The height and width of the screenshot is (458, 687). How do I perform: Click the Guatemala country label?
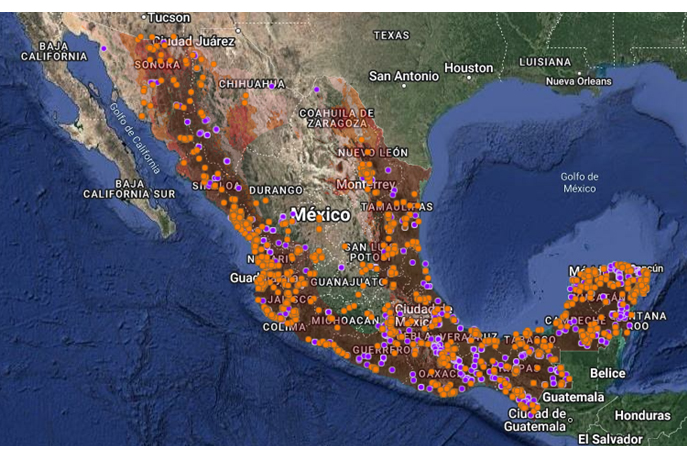tap(573, 398)
